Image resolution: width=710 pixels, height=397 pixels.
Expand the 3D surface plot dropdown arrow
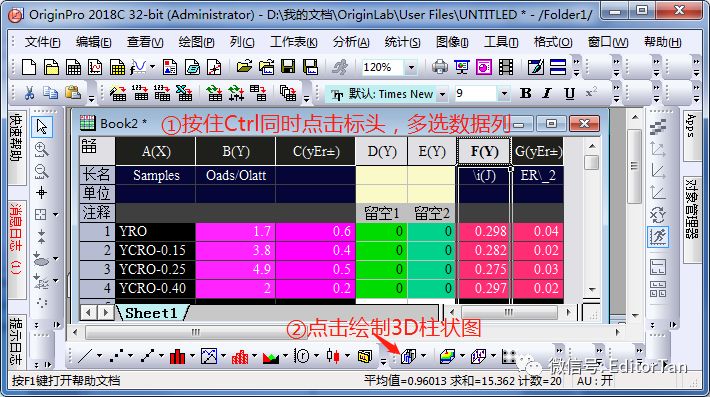[x=462, y=356]
